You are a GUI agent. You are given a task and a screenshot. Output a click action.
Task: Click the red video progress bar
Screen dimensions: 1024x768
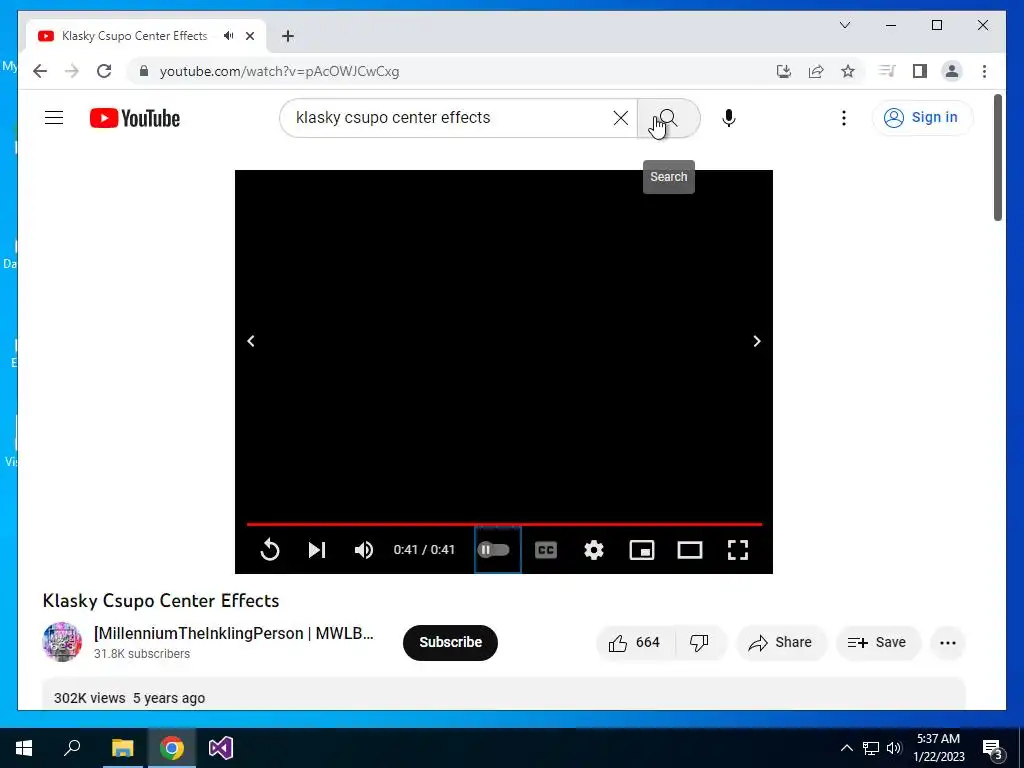click(504, 524)
